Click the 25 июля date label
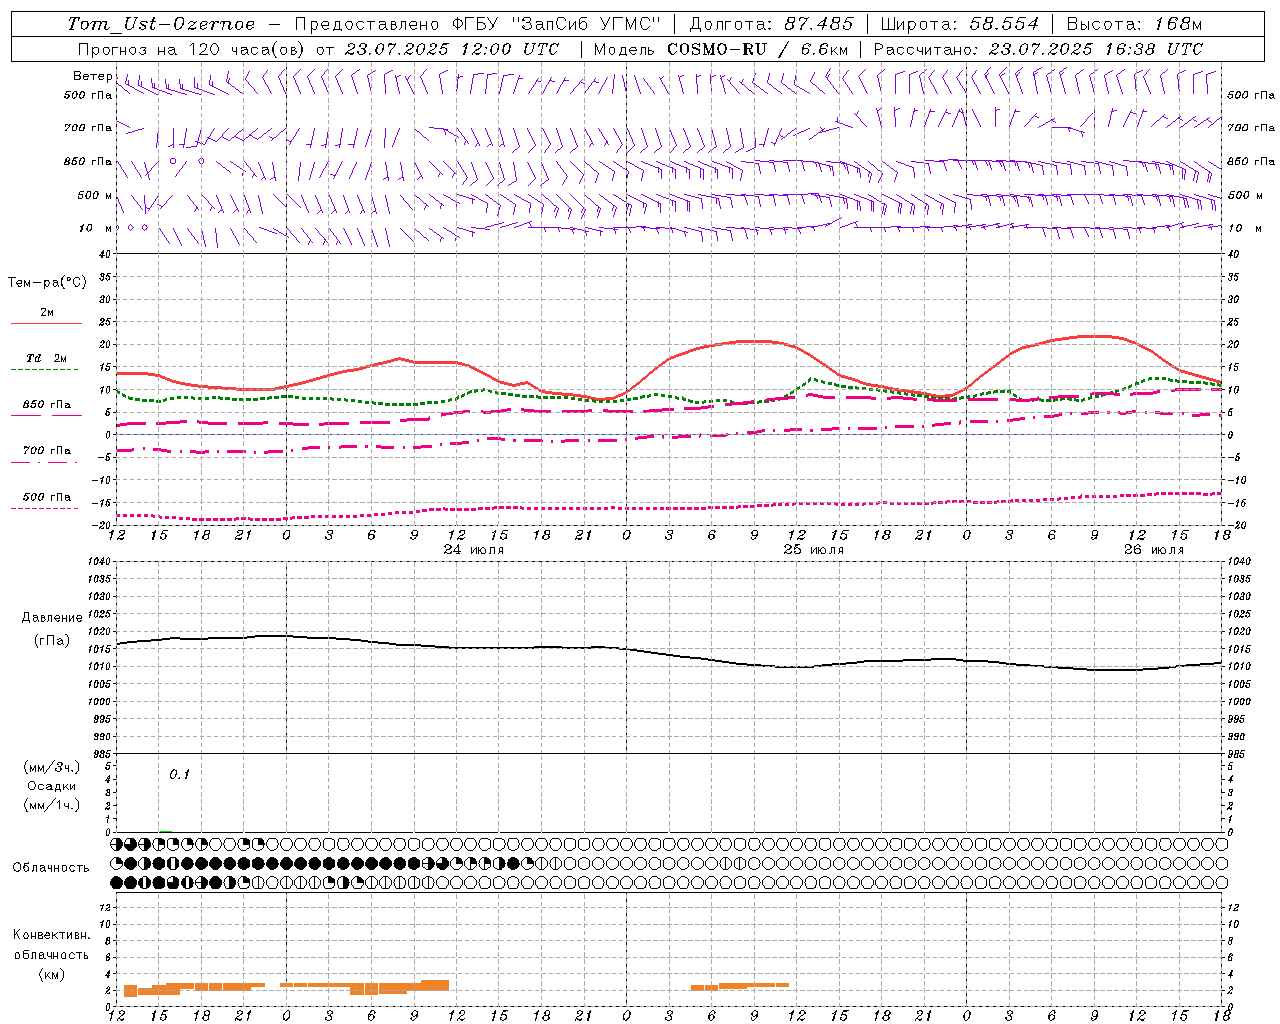The width and height of the screenshot is (1280, 1024). coord(813,550)
